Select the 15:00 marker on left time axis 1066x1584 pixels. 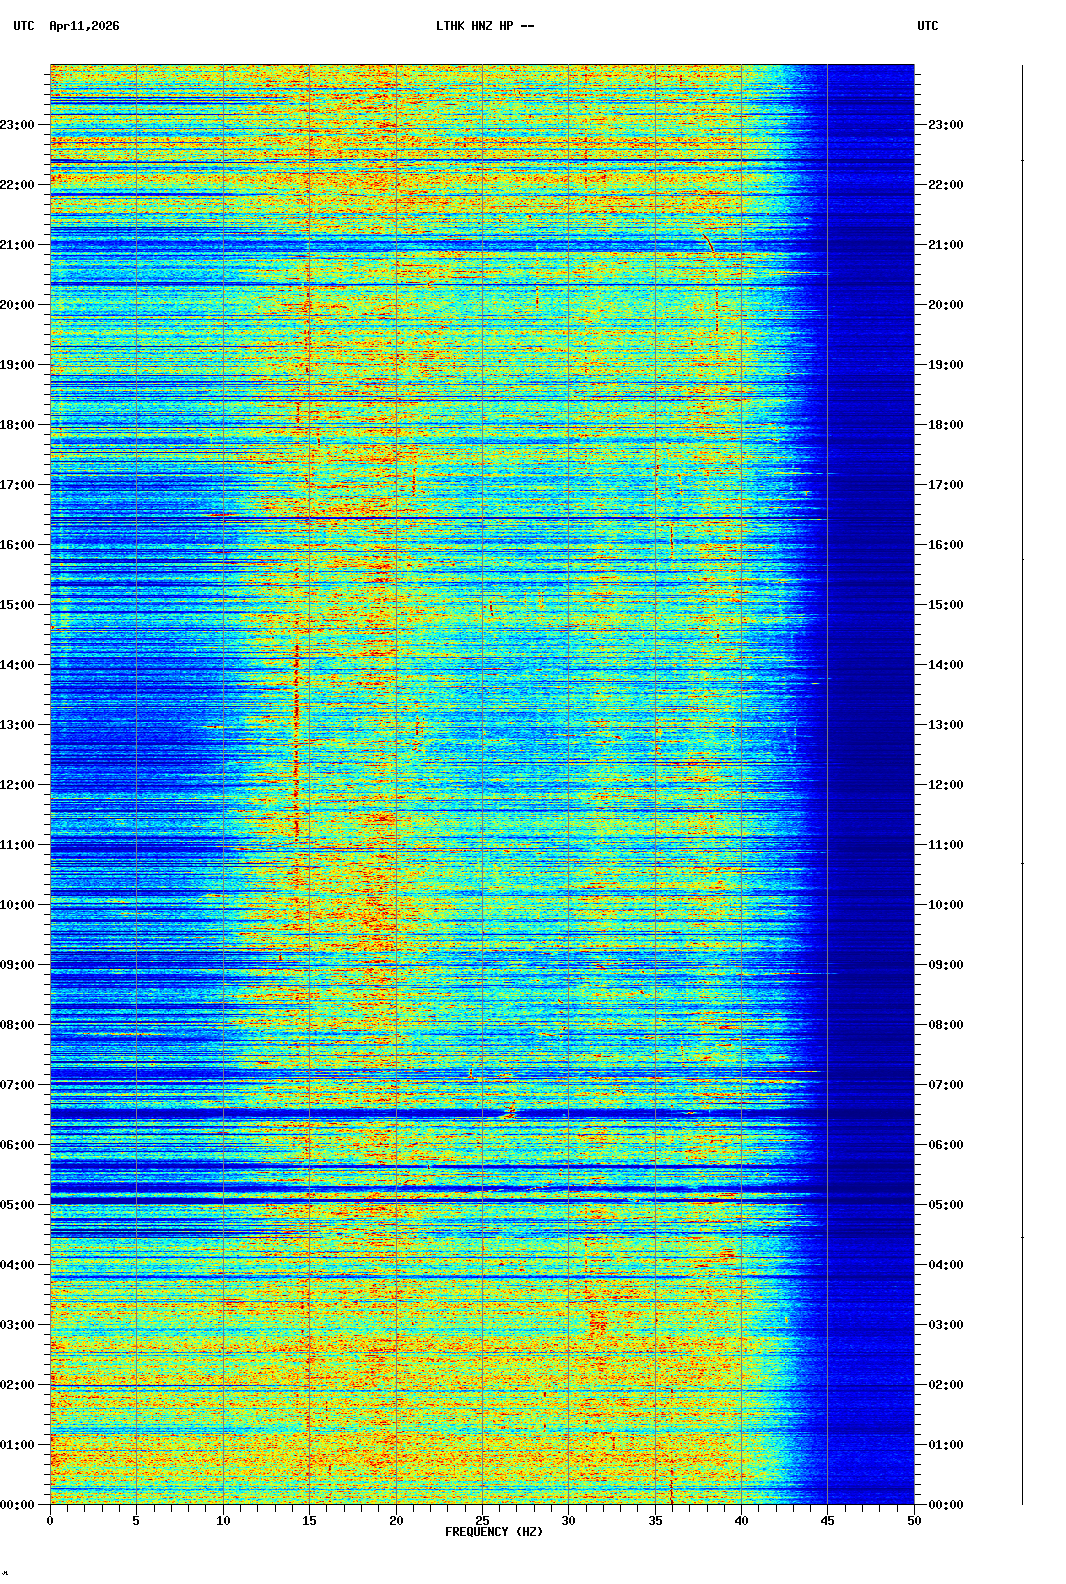[18, 605]
